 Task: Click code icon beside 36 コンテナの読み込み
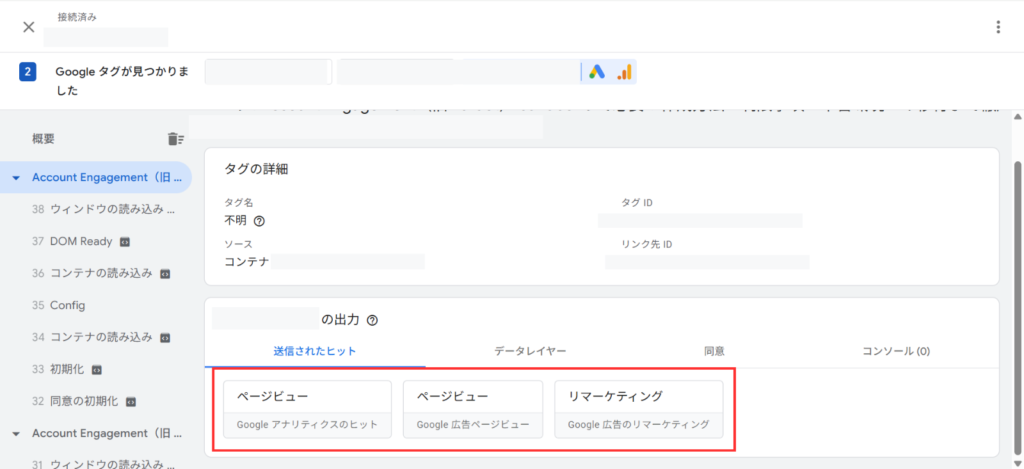pos(165,274)
